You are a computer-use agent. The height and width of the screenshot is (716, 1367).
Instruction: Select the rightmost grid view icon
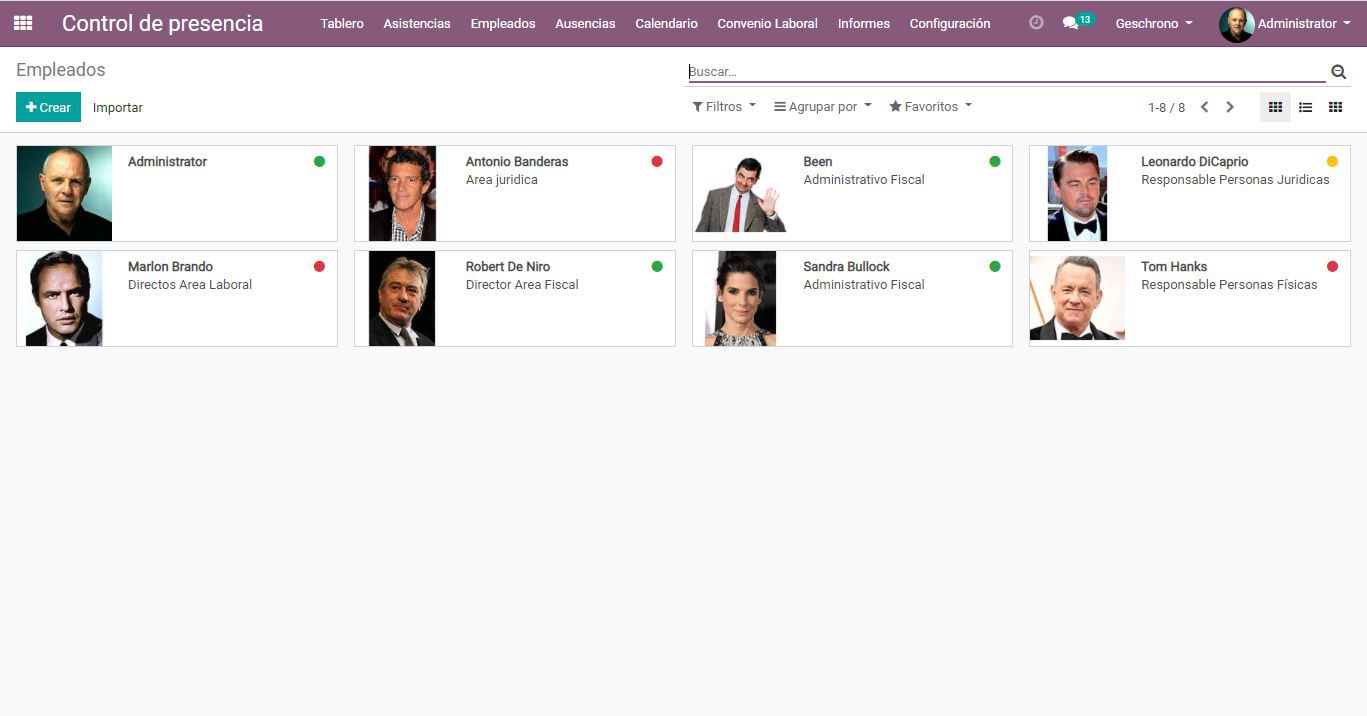pyautogui.click(x=1335, y=107)
